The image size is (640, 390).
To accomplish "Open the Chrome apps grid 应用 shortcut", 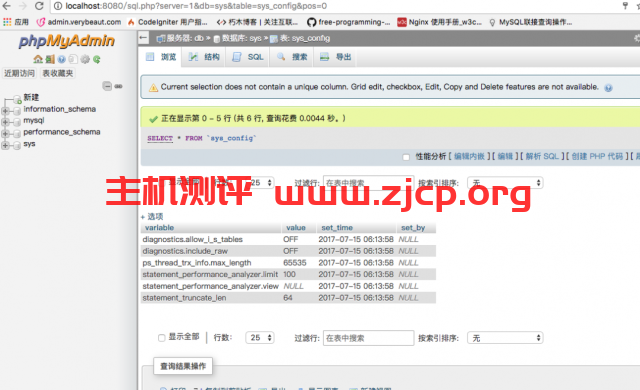I will [16, 22].
